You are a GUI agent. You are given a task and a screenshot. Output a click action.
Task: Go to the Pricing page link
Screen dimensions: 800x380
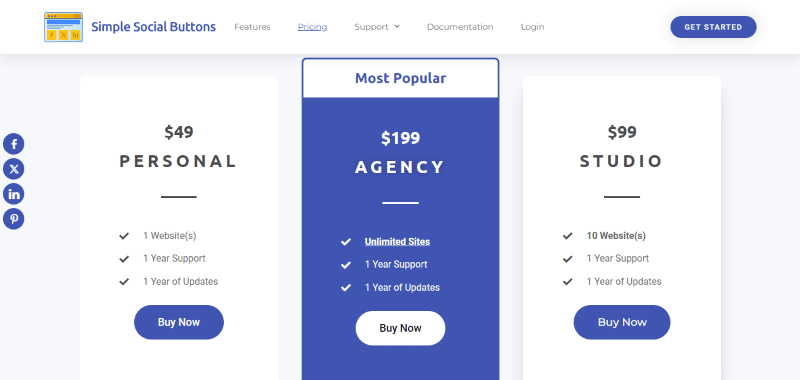312,27
